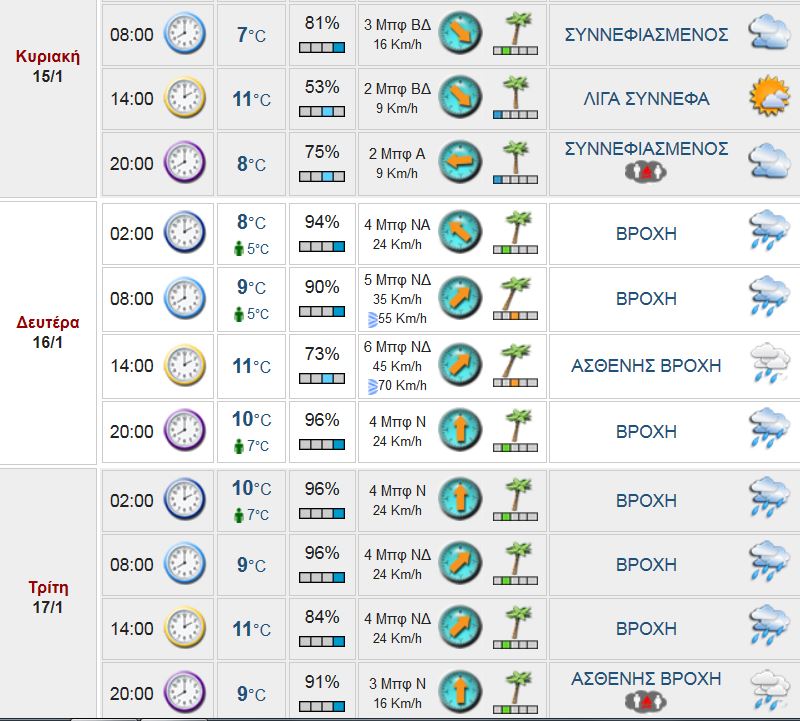Select the Τρίτη 17/1 day label
The height and width of the screenshot is (721, 800).
click(48, 596)
